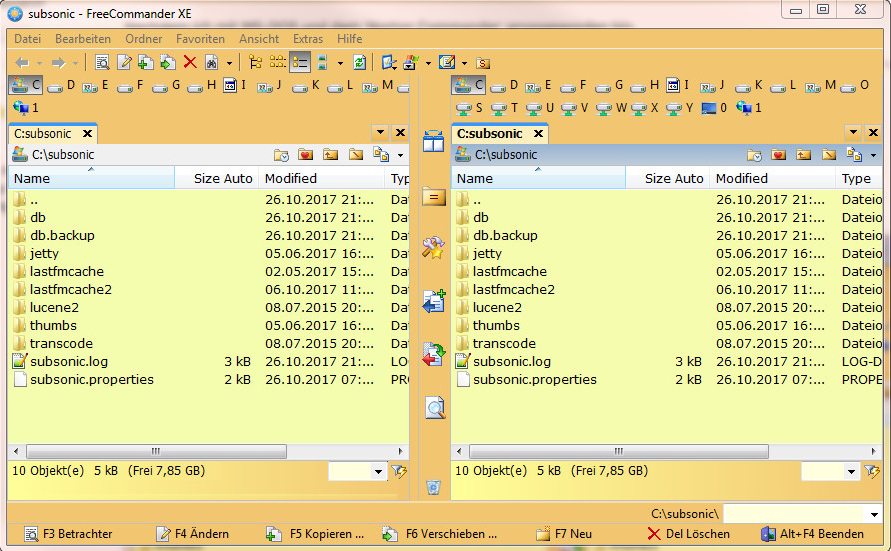Viewport: 891px width, 551px height.
Task: Click the refresh icon in the top toolbar
Action: tap(359, 62)
